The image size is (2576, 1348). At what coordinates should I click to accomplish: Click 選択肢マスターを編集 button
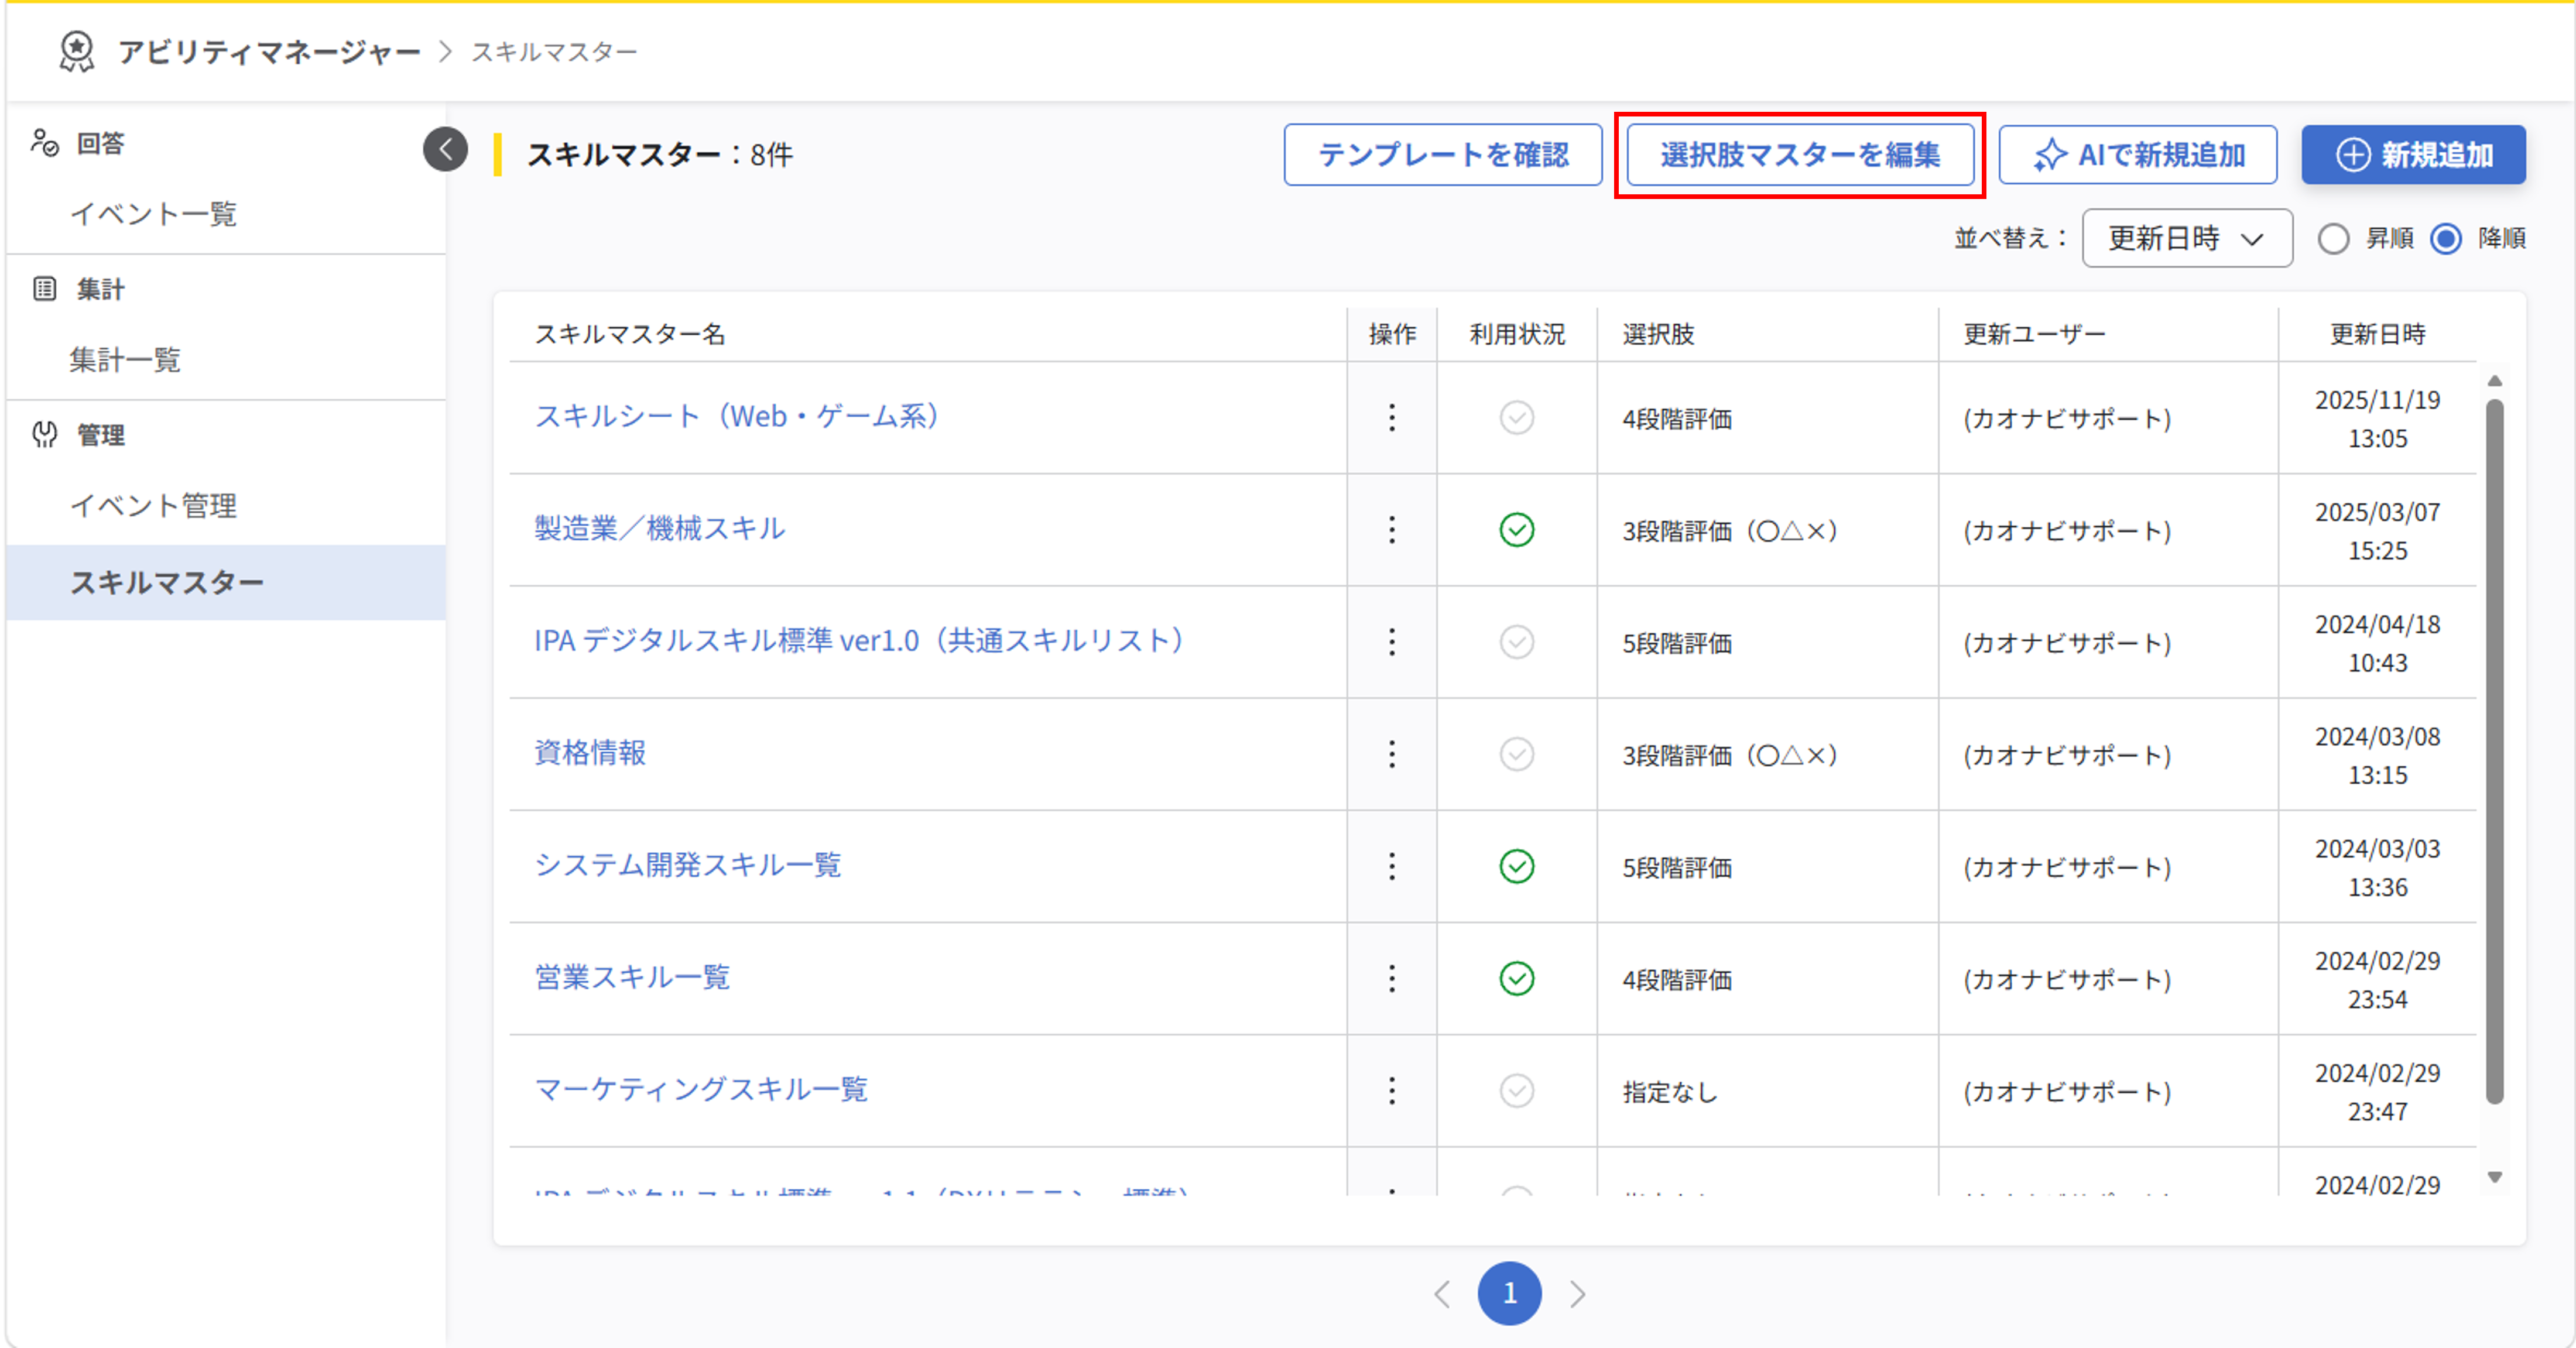1800,154
